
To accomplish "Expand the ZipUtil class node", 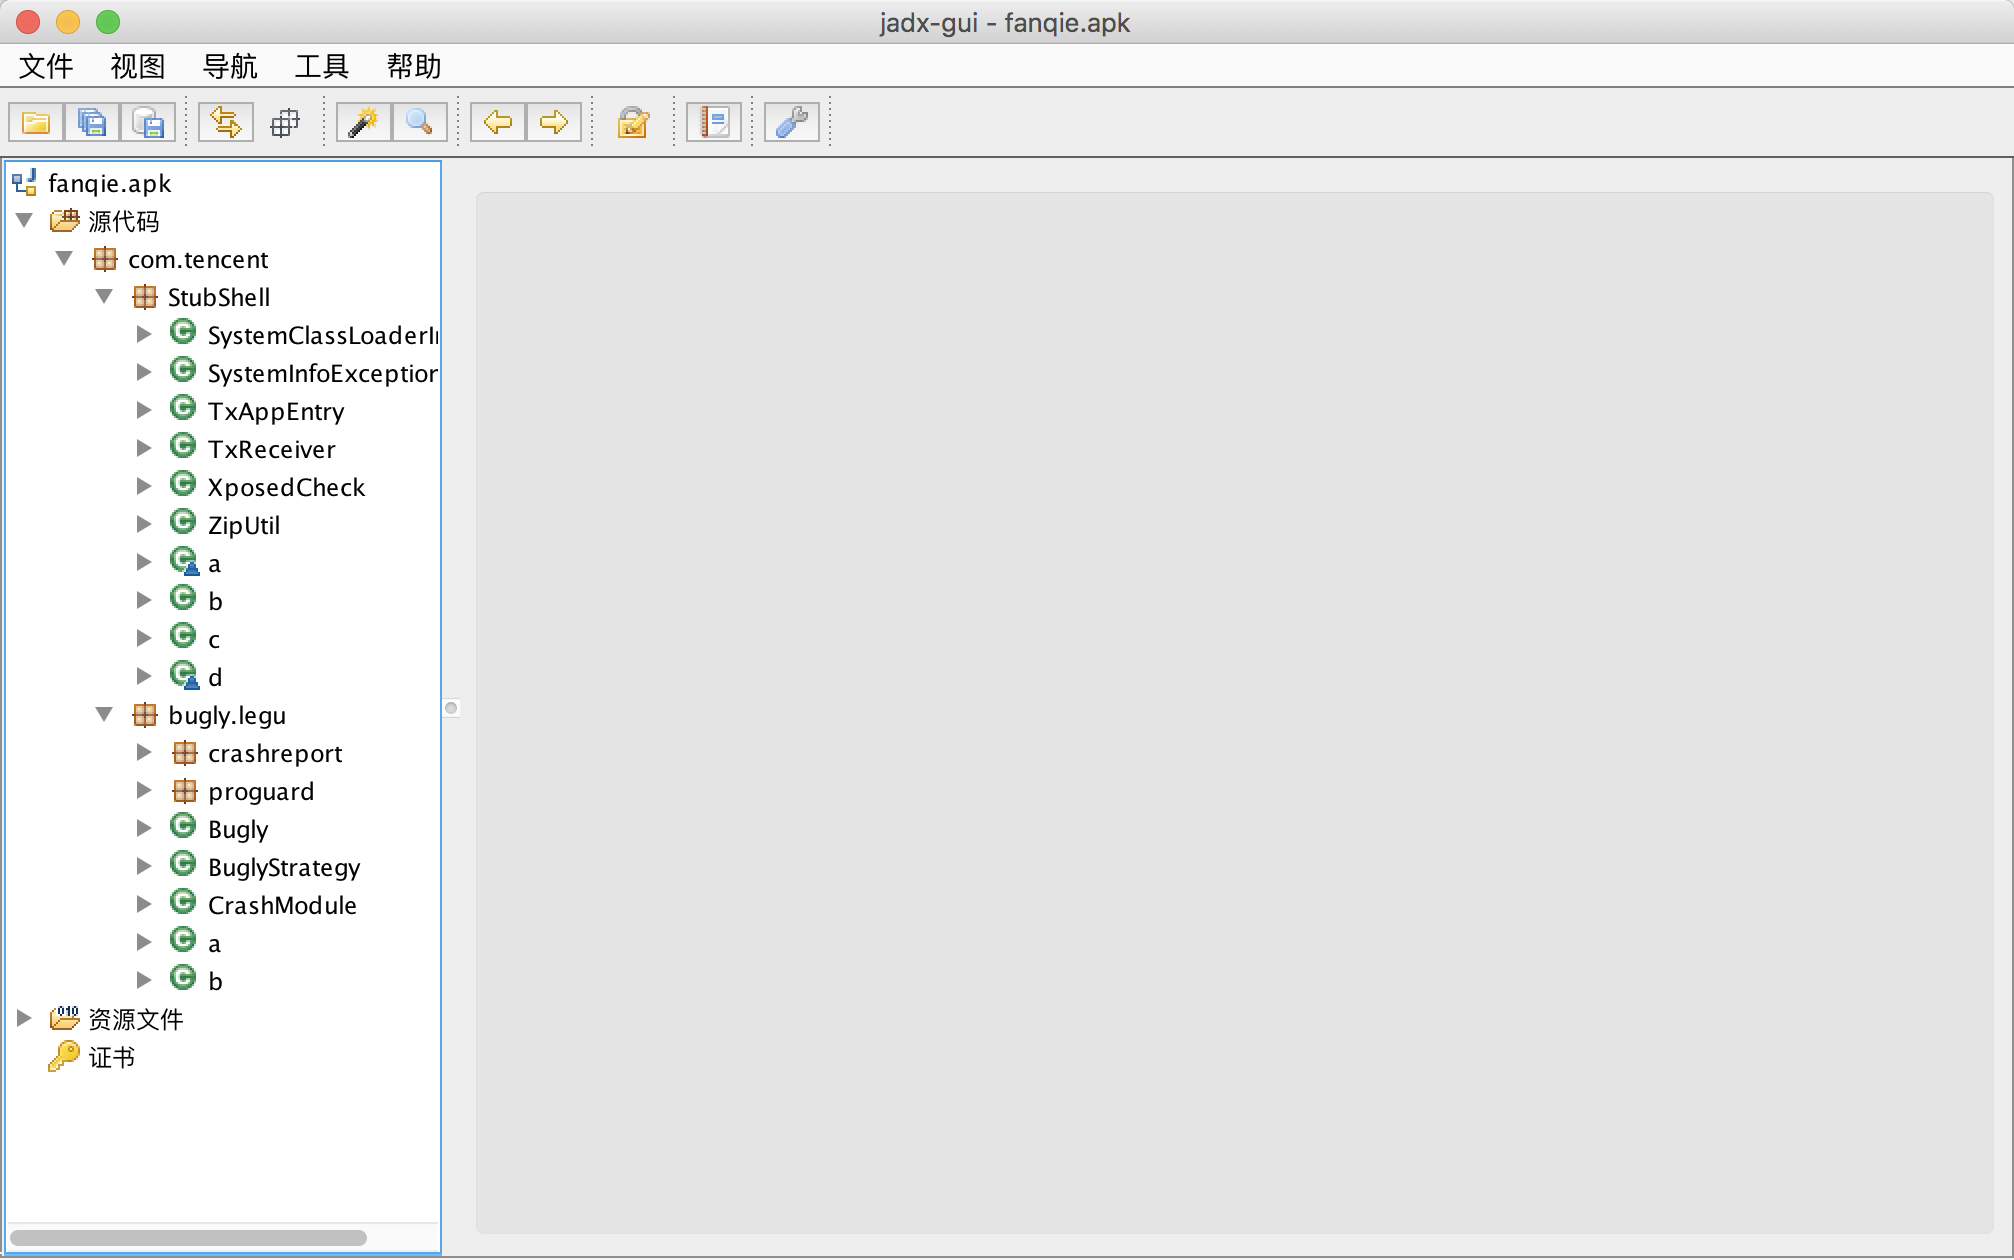I will coord(145,524).
